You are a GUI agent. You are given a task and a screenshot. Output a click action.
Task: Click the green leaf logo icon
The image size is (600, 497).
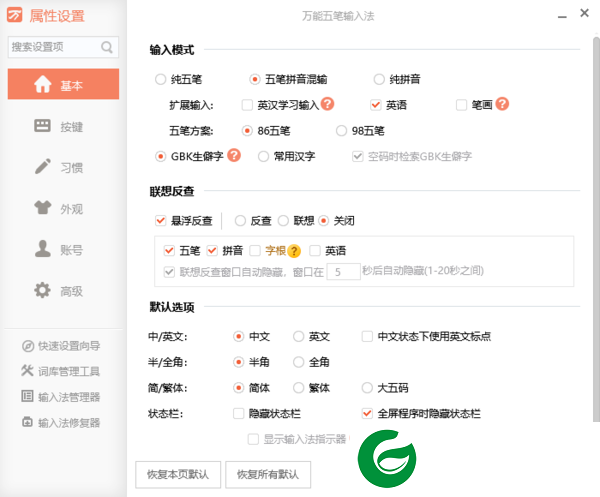387,459
